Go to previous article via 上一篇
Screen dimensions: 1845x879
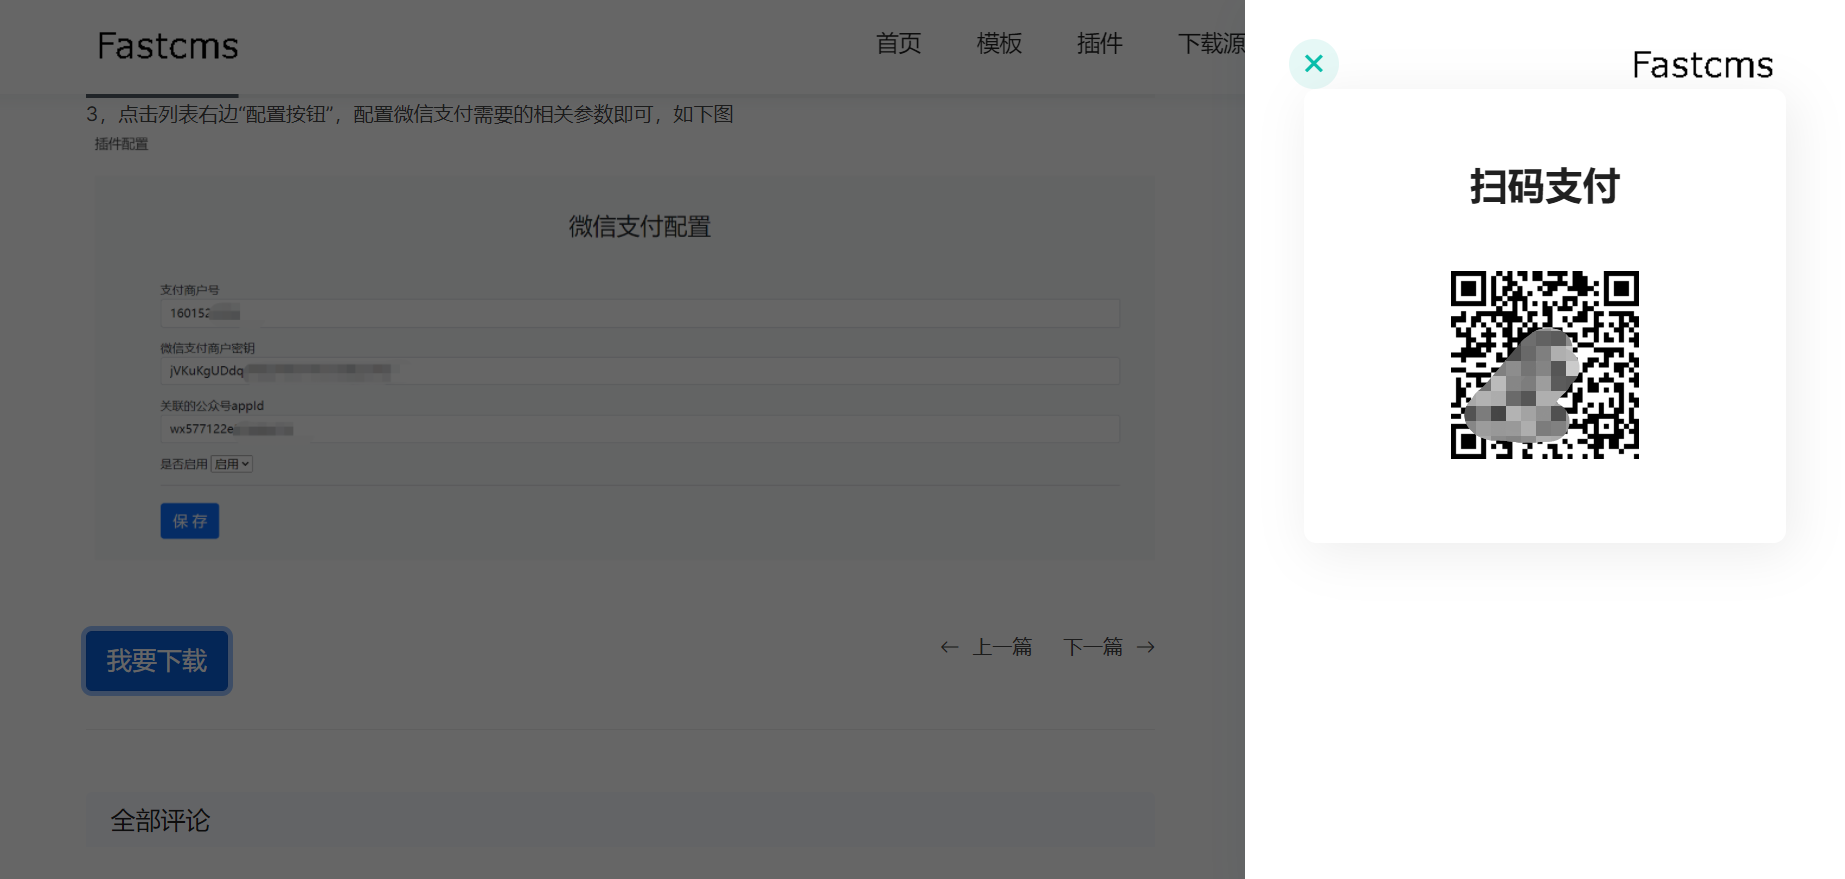1002,647
